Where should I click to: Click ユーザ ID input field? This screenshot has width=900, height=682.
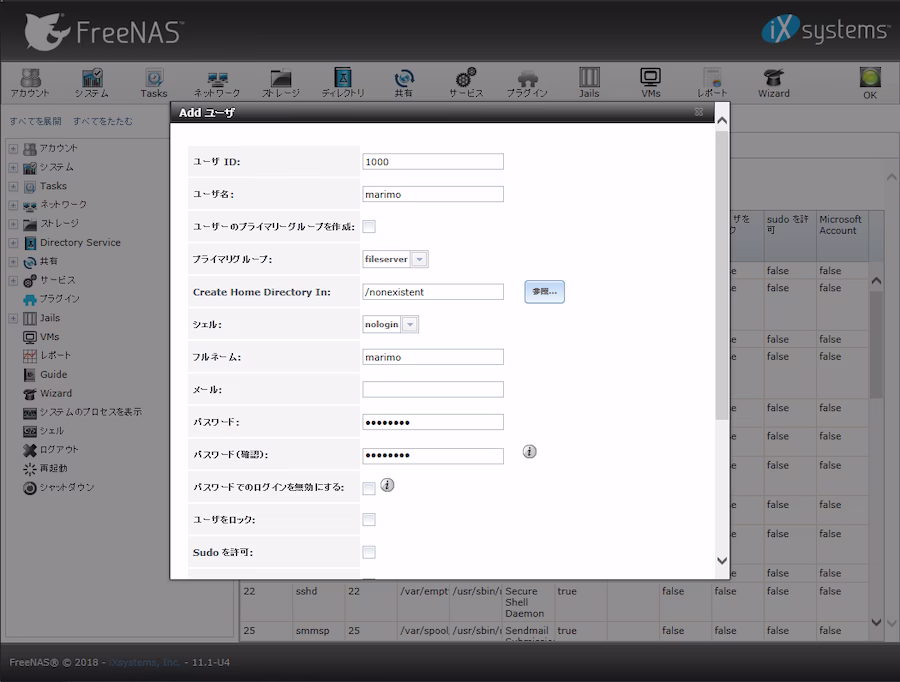pyautogui.click(x=433, y=161)
